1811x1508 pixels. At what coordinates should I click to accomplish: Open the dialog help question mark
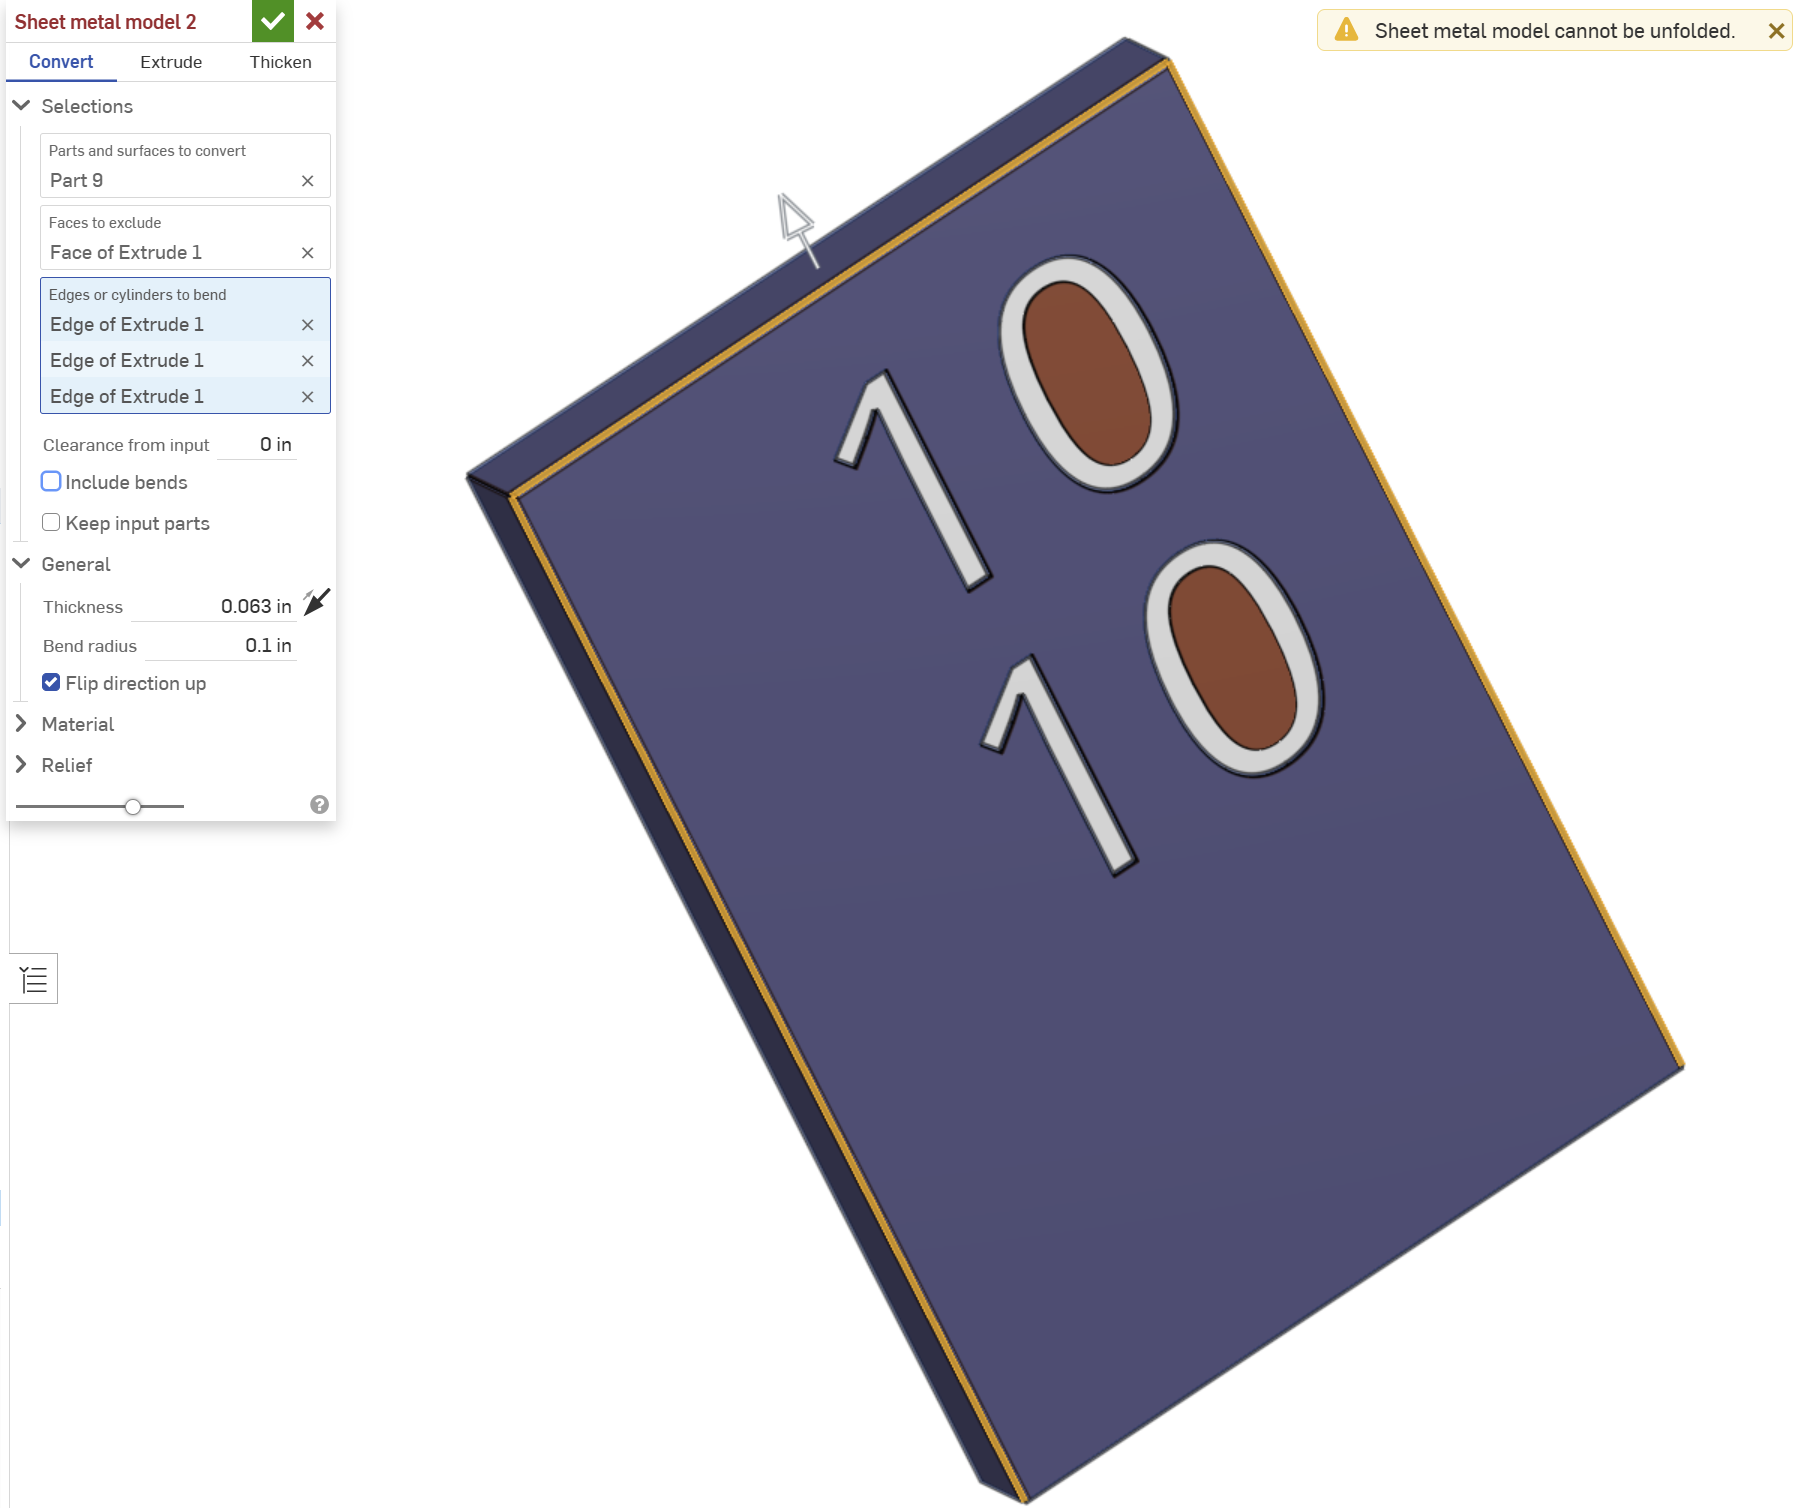click(319, 805)
